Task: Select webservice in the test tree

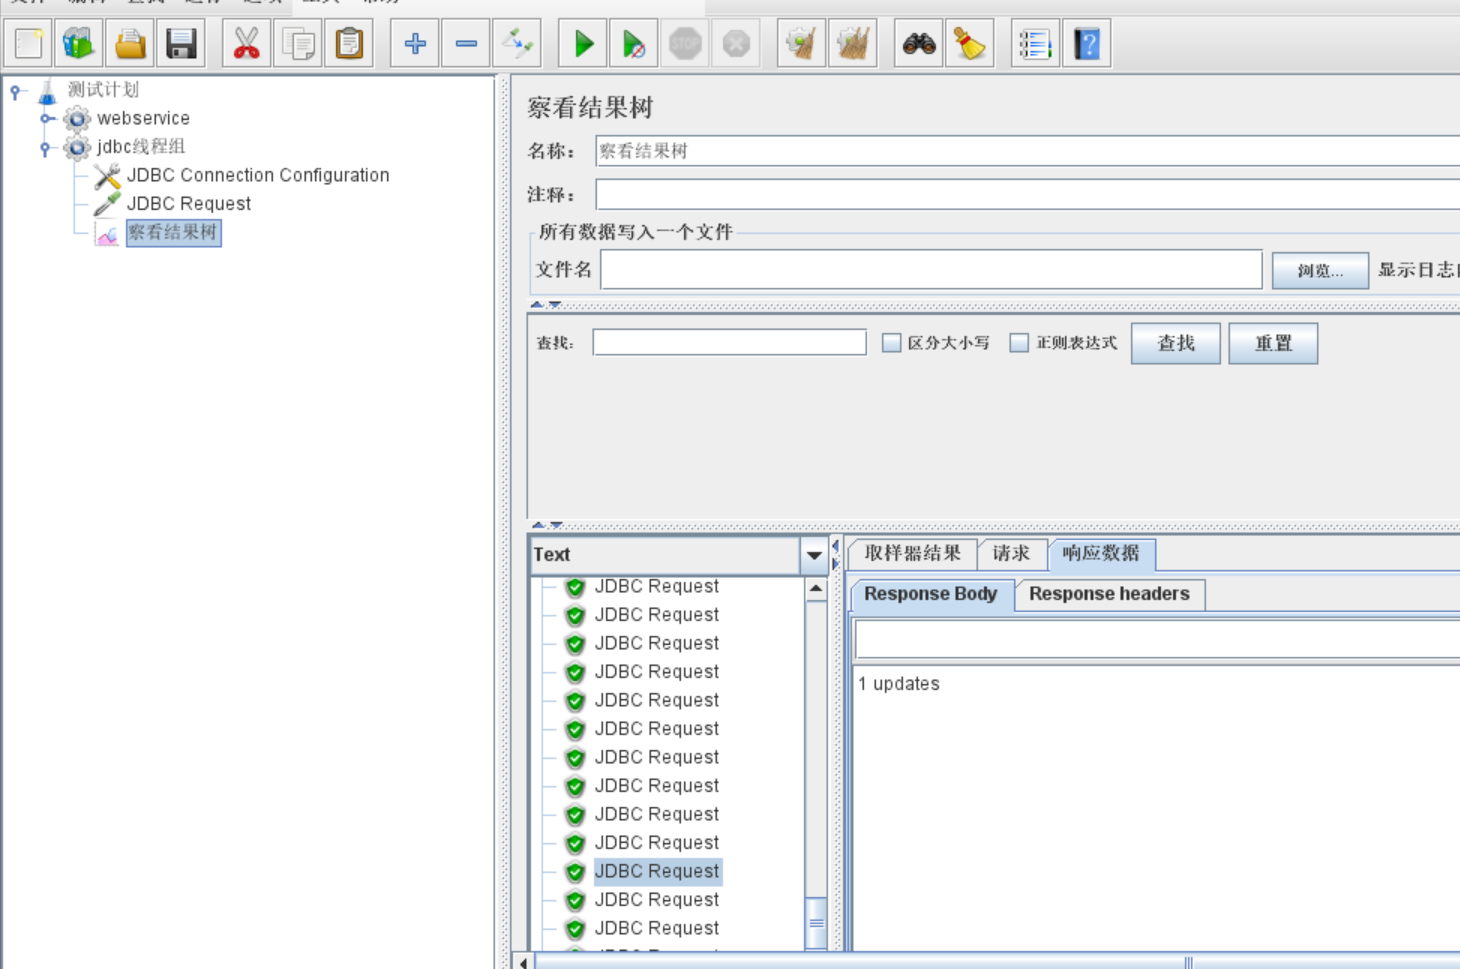Action: (x=143, y=118)
